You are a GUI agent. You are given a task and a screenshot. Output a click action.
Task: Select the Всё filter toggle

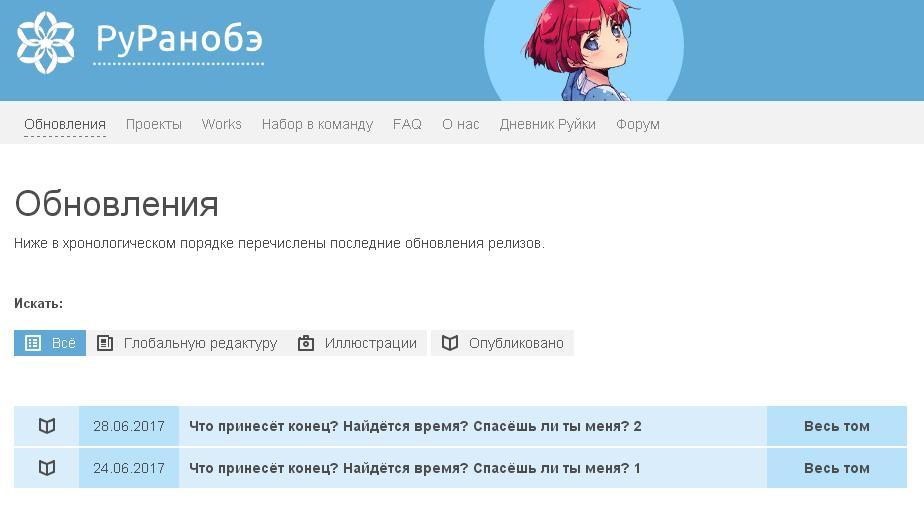[x=50, y=343]
